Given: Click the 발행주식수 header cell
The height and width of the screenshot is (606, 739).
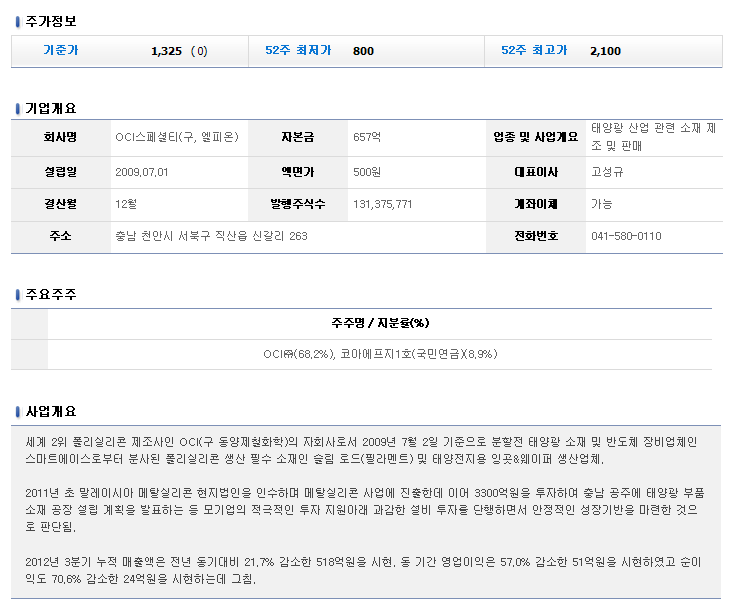Looking at the screenshot, I should tap(298, 205).
